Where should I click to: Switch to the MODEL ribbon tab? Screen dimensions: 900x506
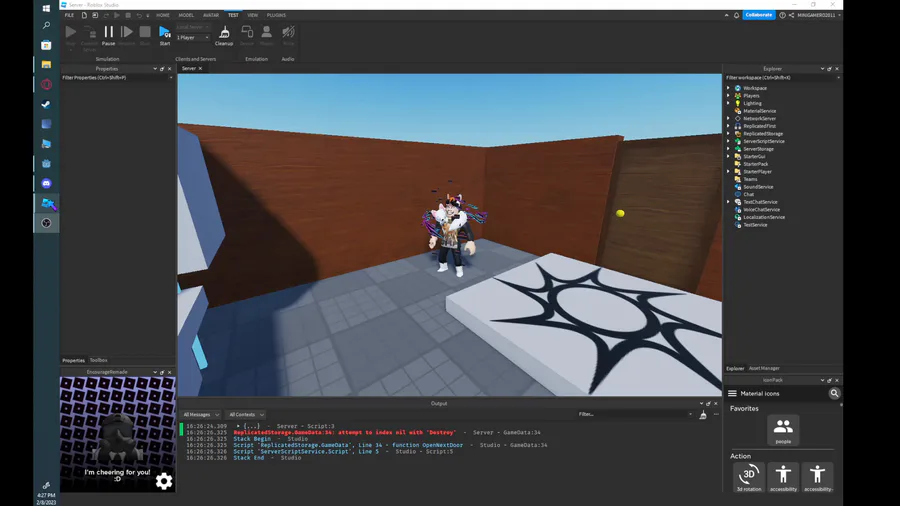(186, 15)
